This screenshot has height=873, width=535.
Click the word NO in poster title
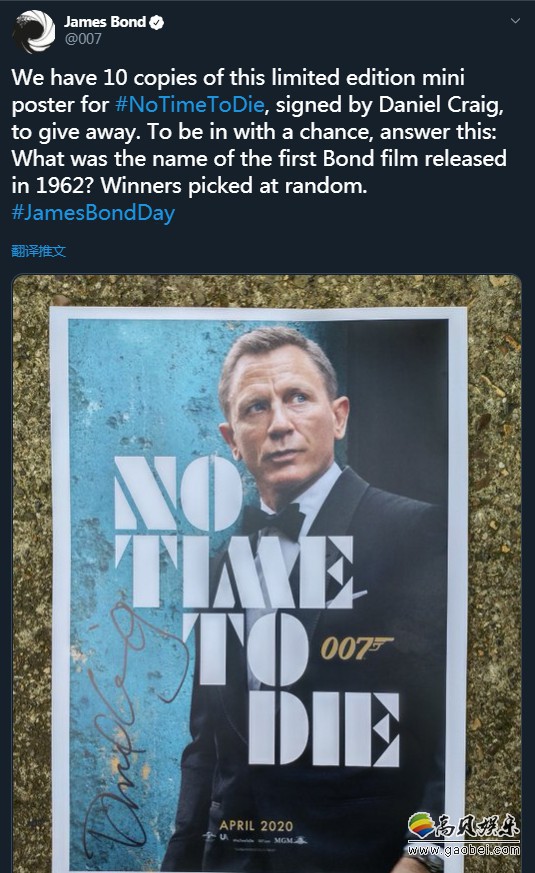(178, 493)
